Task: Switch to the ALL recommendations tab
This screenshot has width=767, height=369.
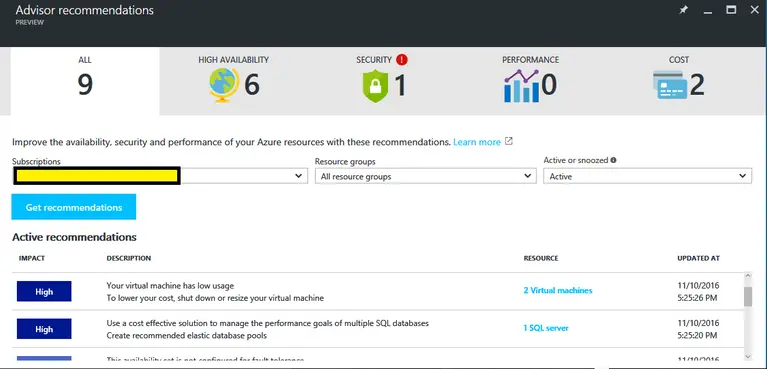Action: [x=85, y=81]
